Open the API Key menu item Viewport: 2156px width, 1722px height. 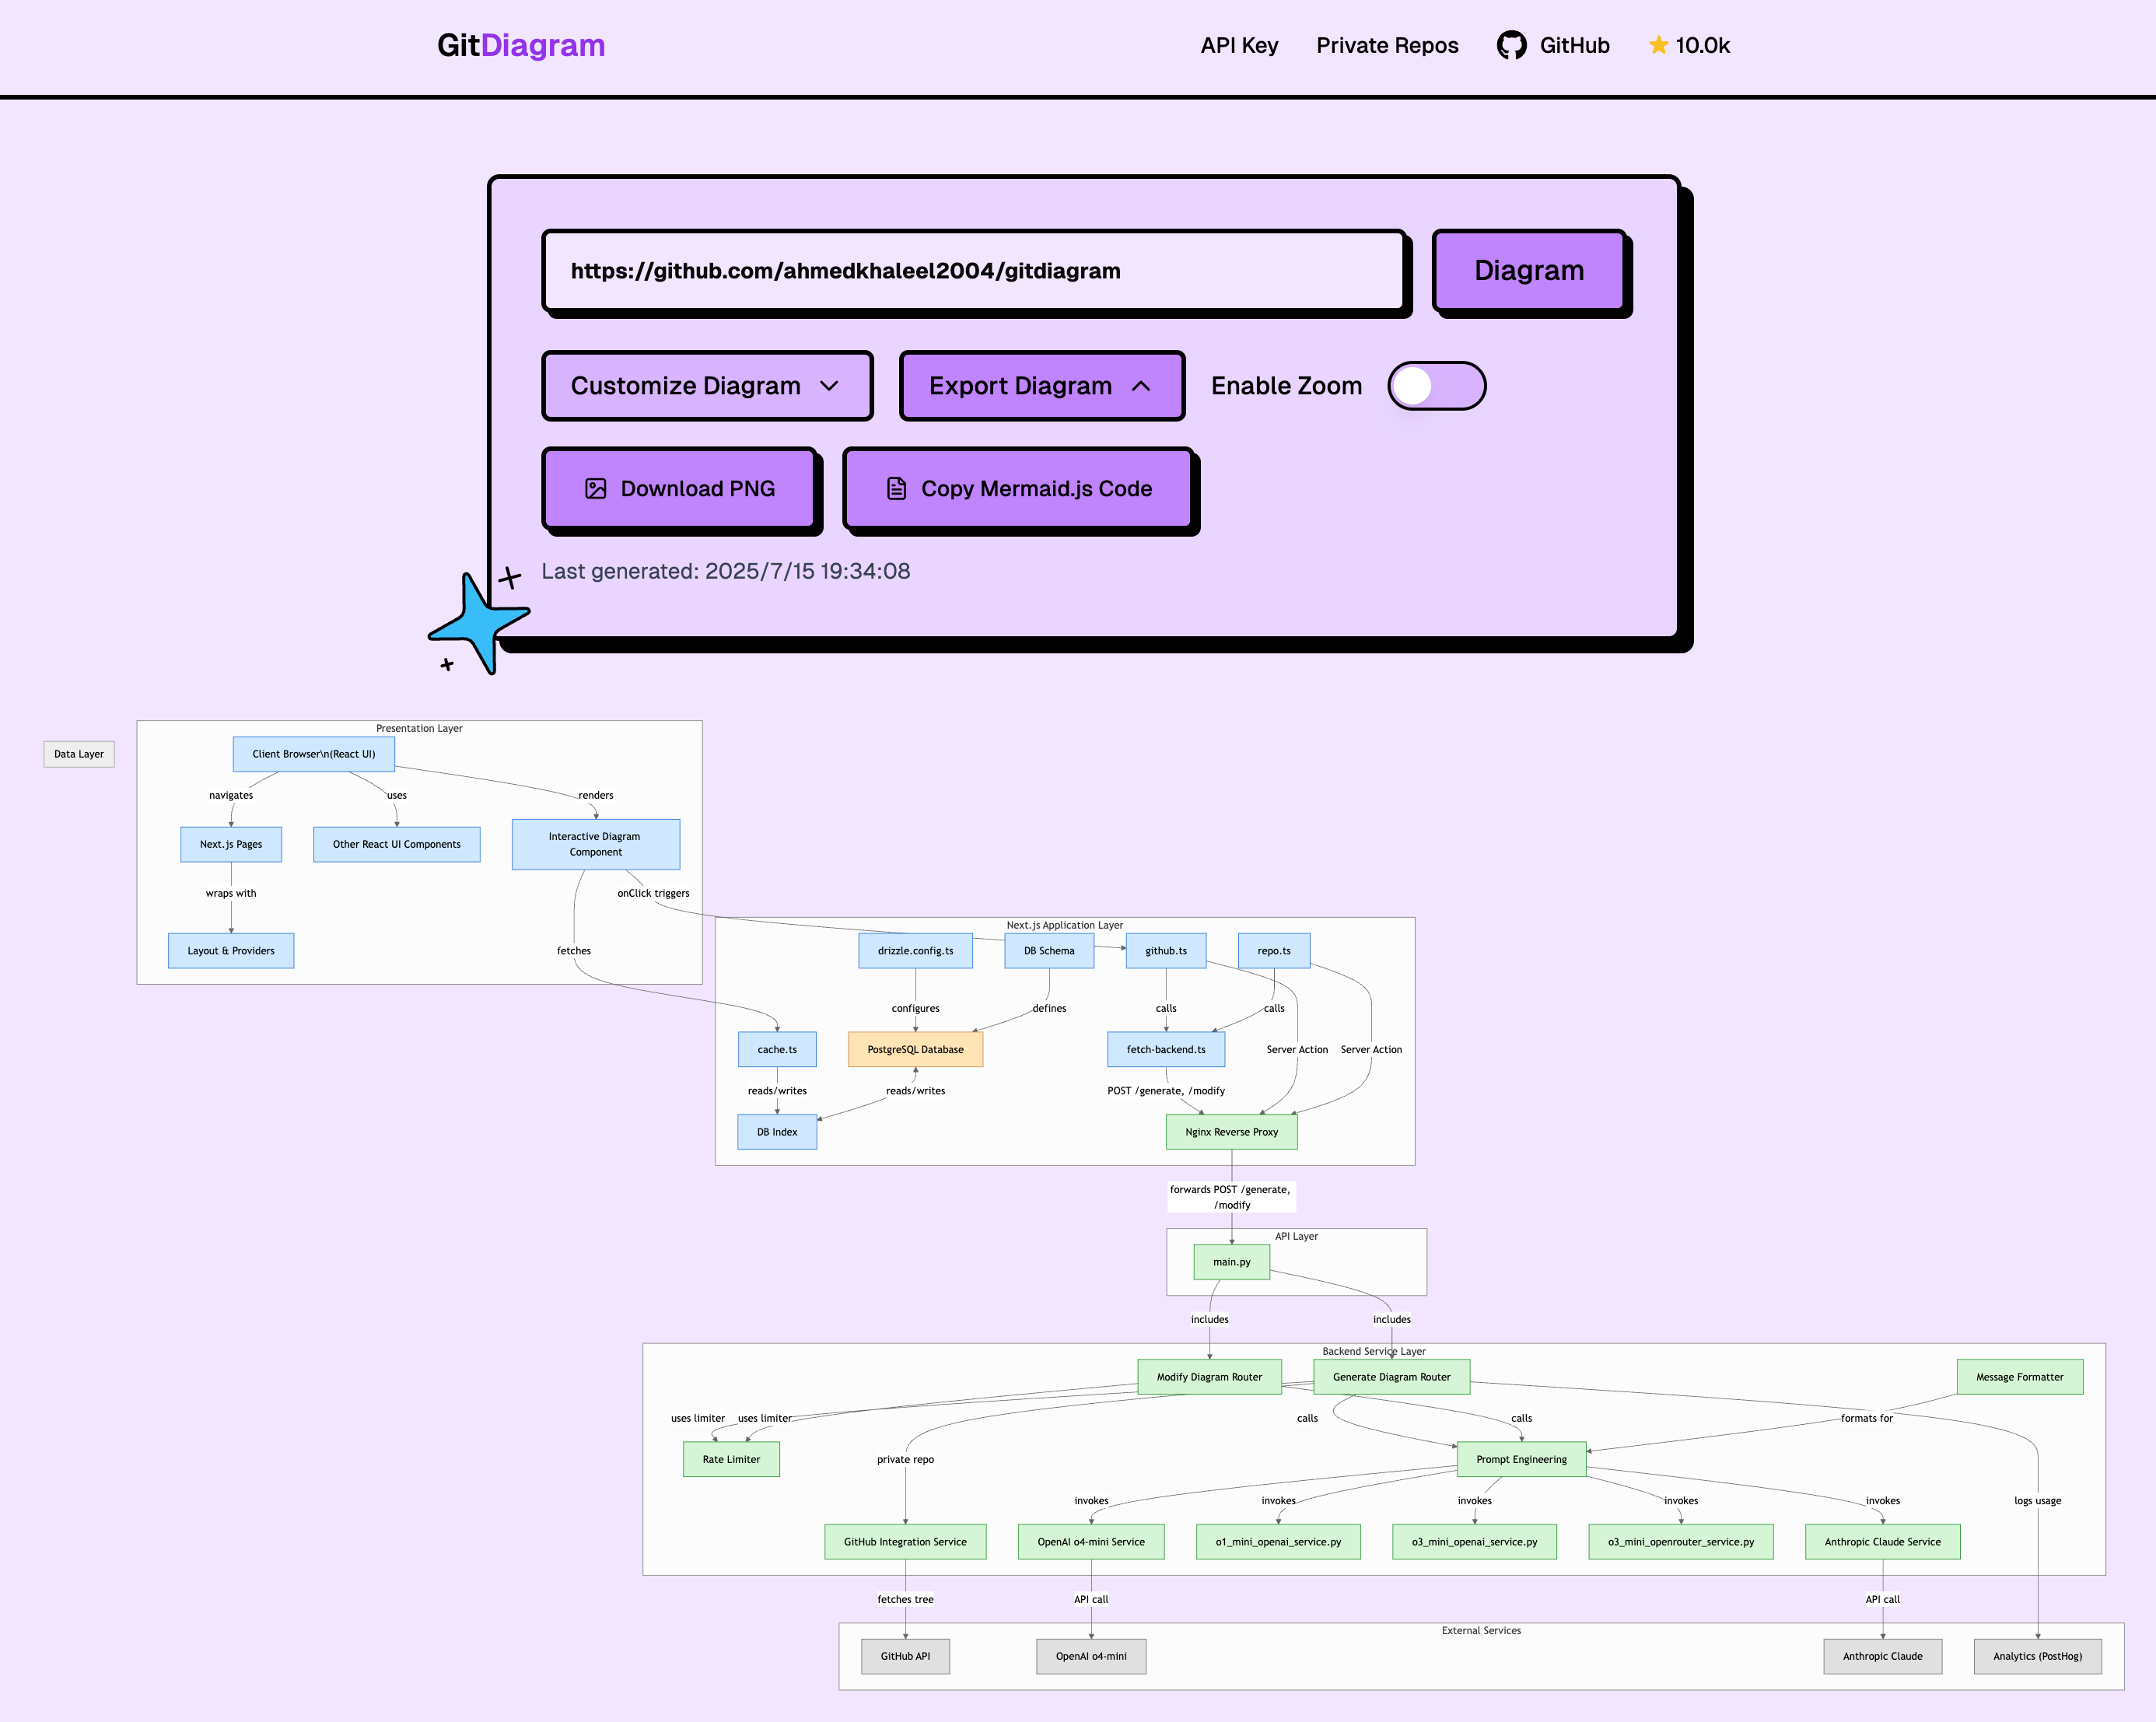click(x=1239, y=45)
